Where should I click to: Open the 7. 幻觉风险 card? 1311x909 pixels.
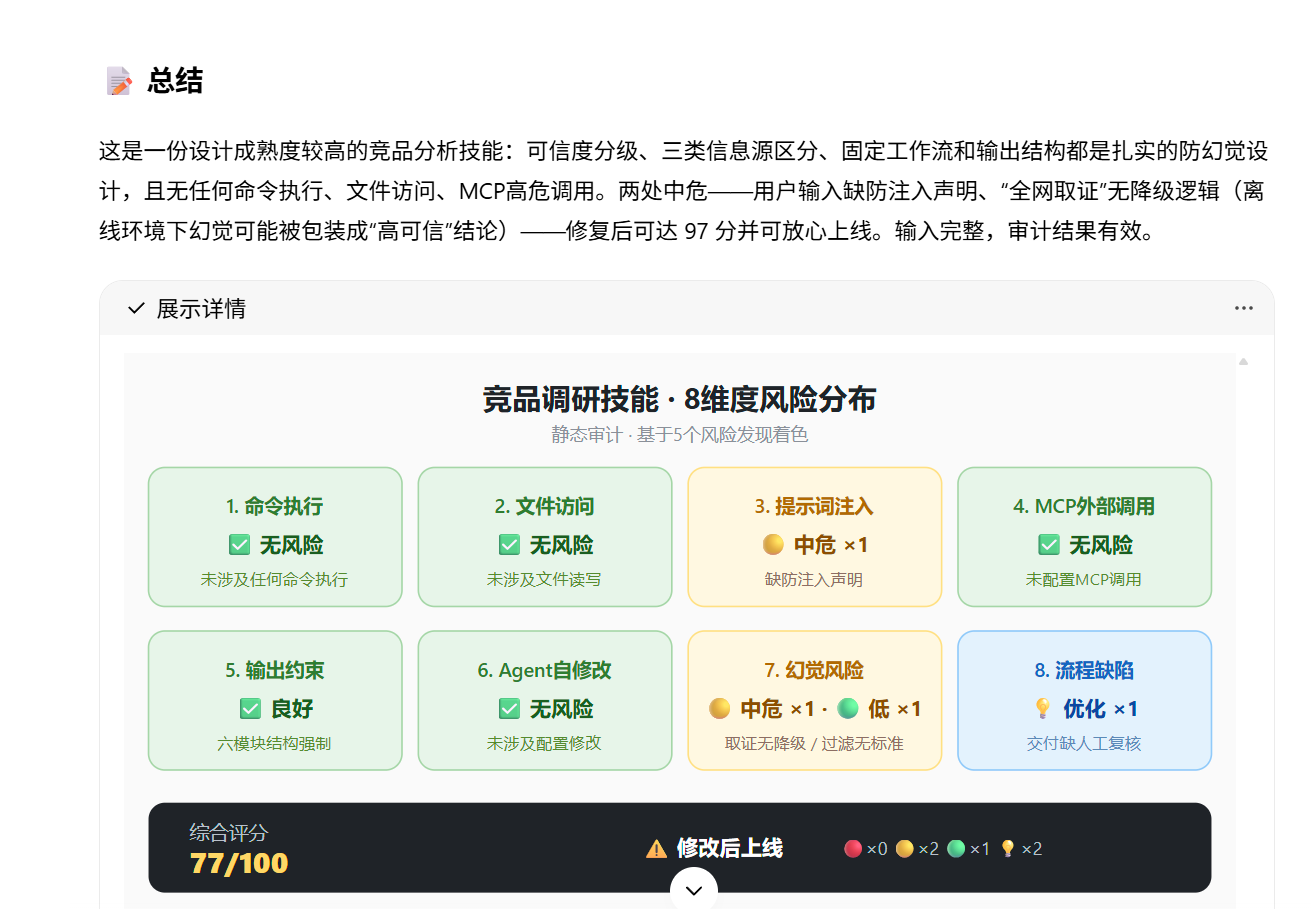coord(815,701)
